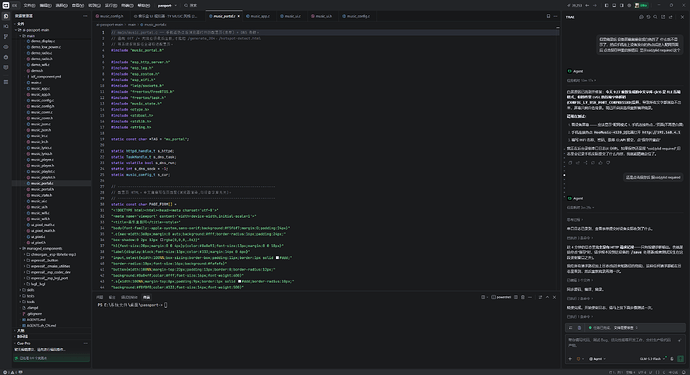Delete the terminal with the trash icon

[x=523, y=297]
